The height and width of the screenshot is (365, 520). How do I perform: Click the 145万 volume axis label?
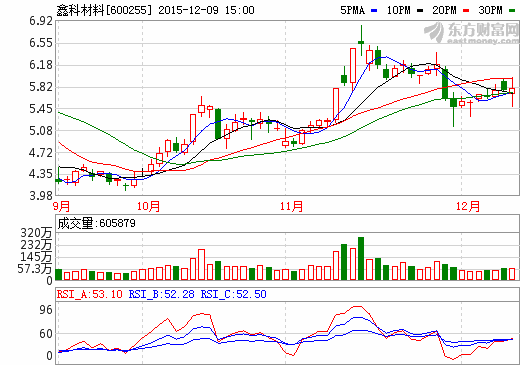[x=36, y=257]
